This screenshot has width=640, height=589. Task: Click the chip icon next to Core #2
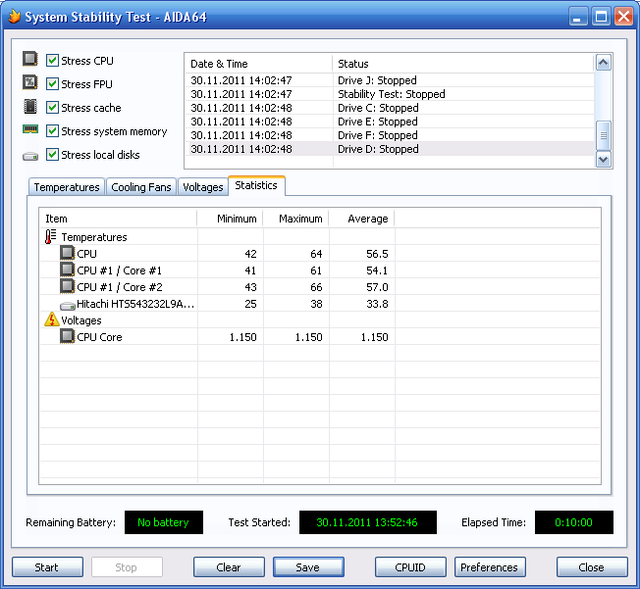pos(67,287)
